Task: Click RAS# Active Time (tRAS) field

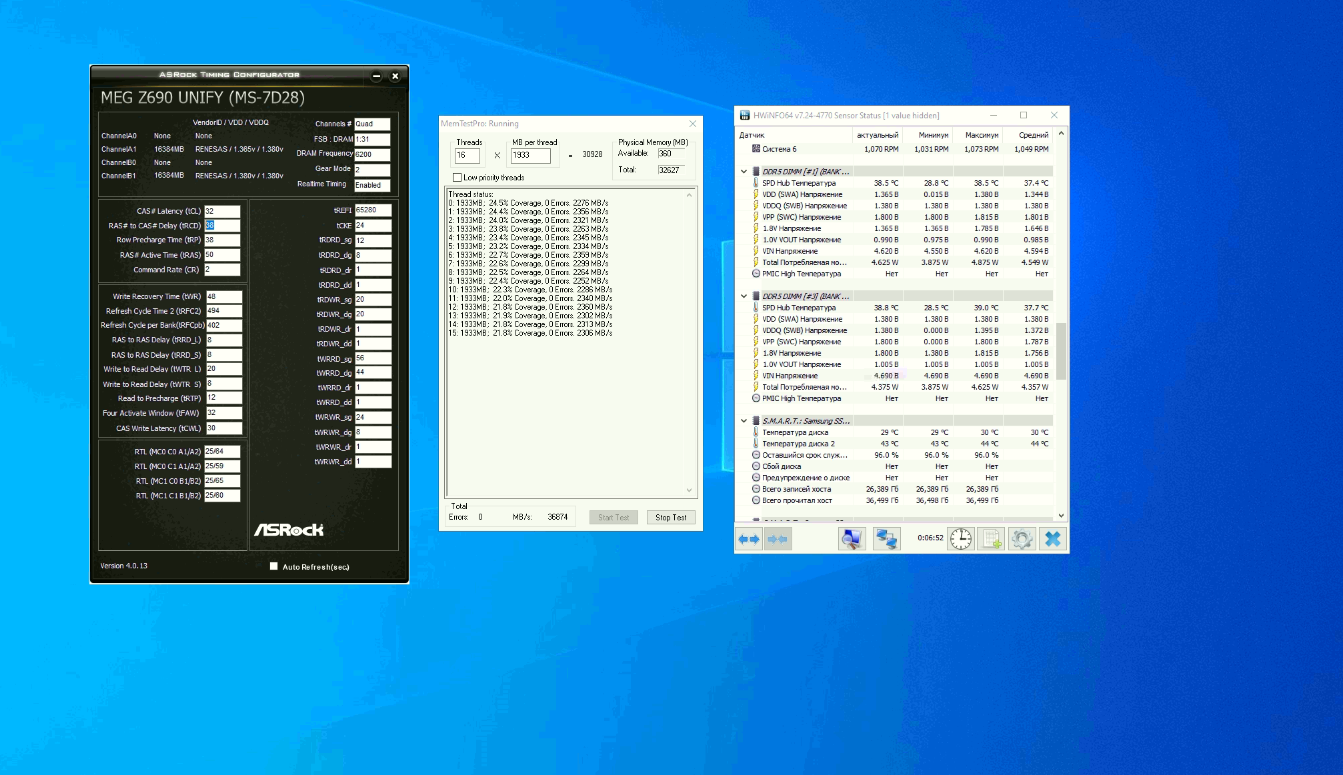Action: 222,255
